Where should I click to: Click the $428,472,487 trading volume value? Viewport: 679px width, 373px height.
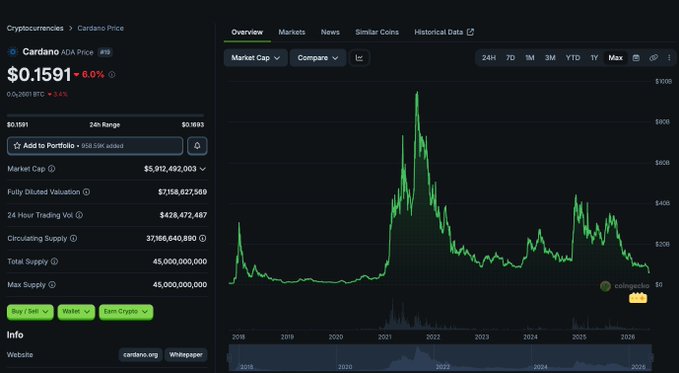tap(183, 215)
